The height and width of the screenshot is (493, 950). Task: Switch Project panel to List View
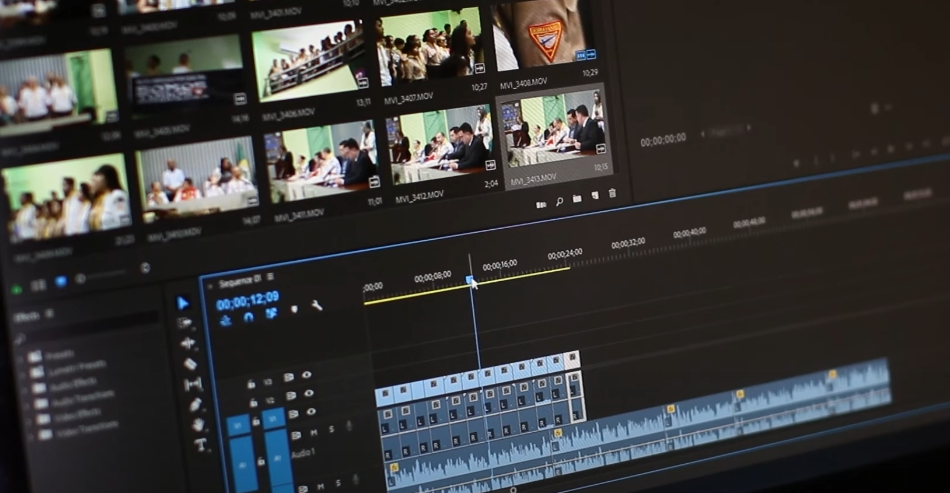(38, 285)
